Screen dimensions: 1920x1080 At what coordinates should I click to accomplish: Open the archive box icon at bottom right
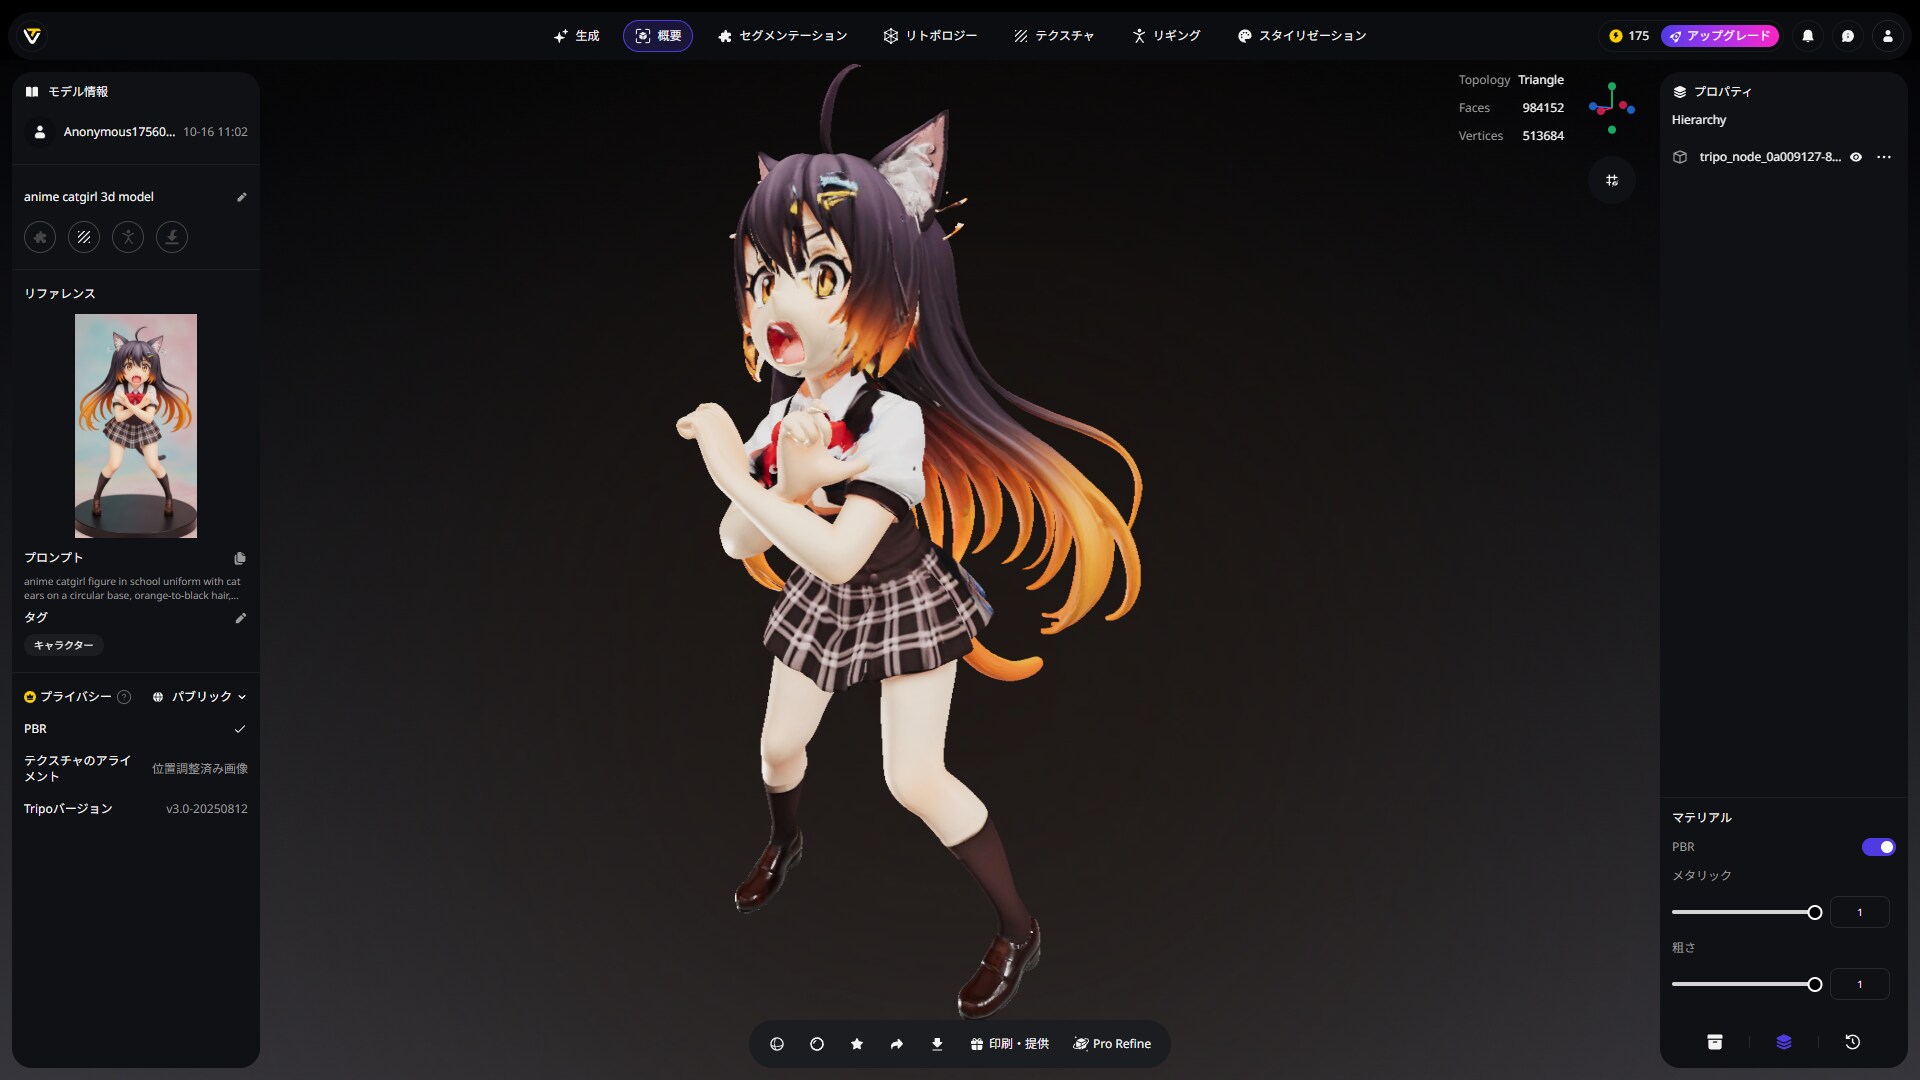click(x=1715, y=1042)
